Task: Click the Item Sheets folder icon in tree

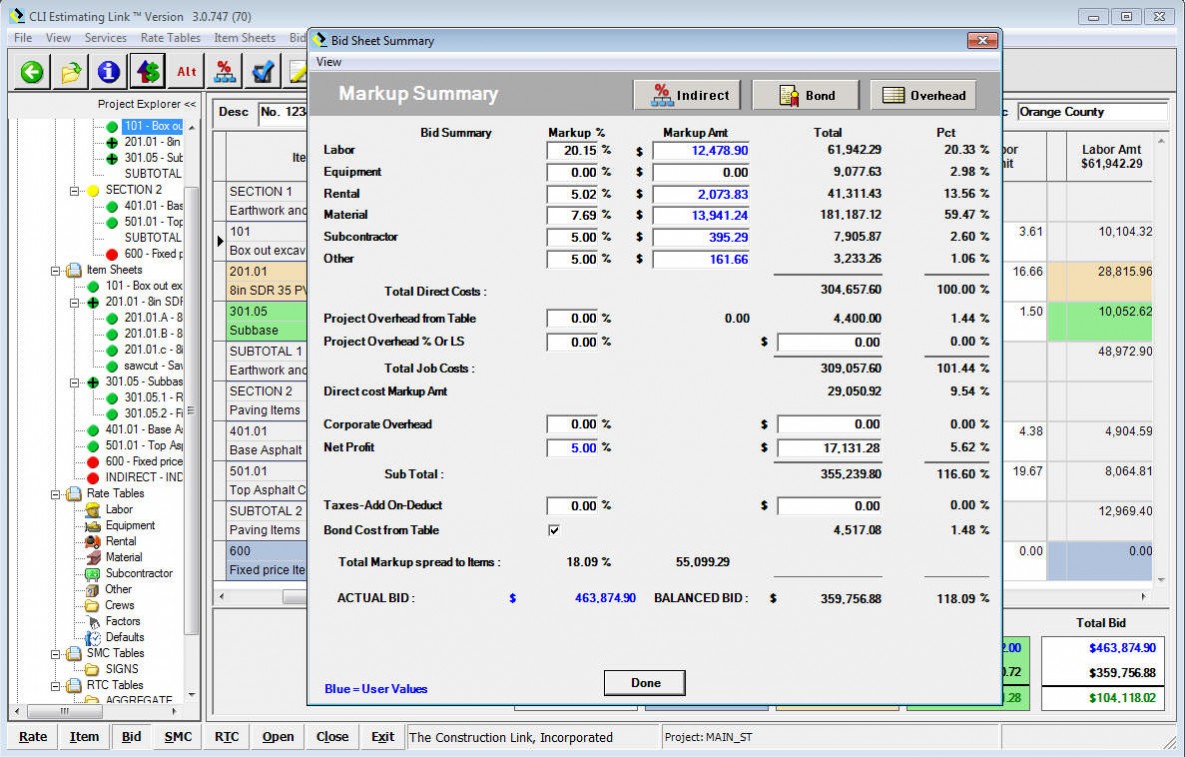Action: point(73,270)
